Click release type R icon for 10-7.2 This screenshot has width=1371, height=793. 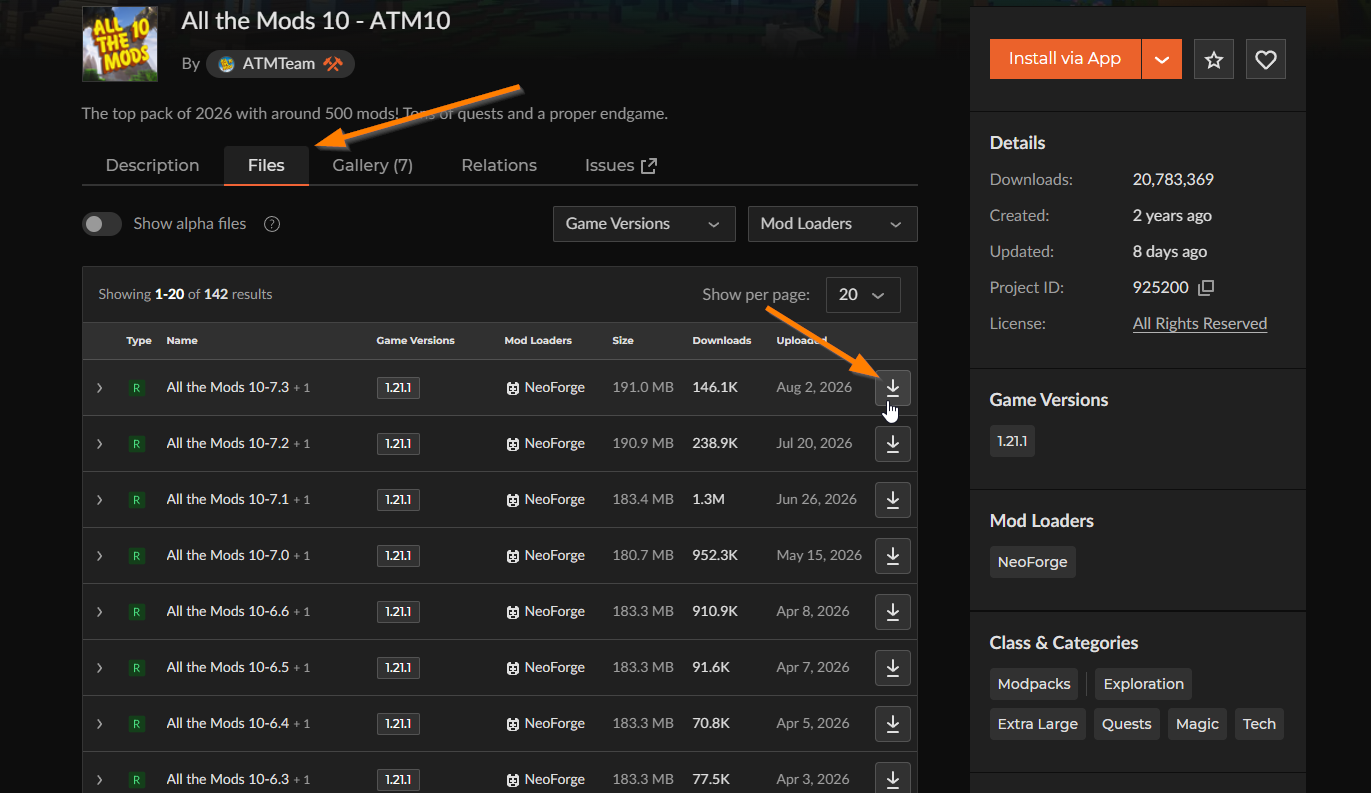(x=137, y=444)
